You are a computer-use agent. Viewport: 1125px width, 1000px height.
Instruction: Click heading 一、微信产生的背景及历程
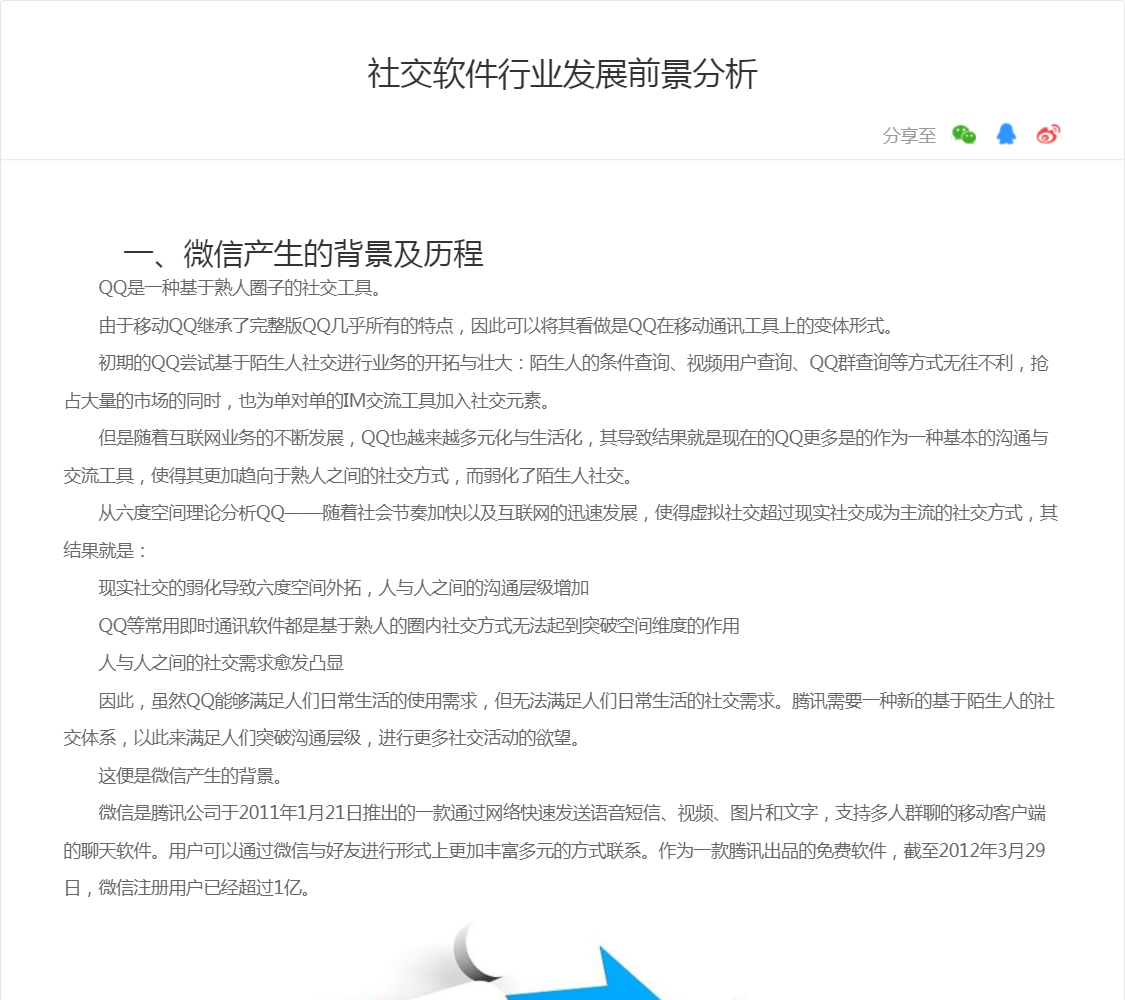[x=303, y=254]
